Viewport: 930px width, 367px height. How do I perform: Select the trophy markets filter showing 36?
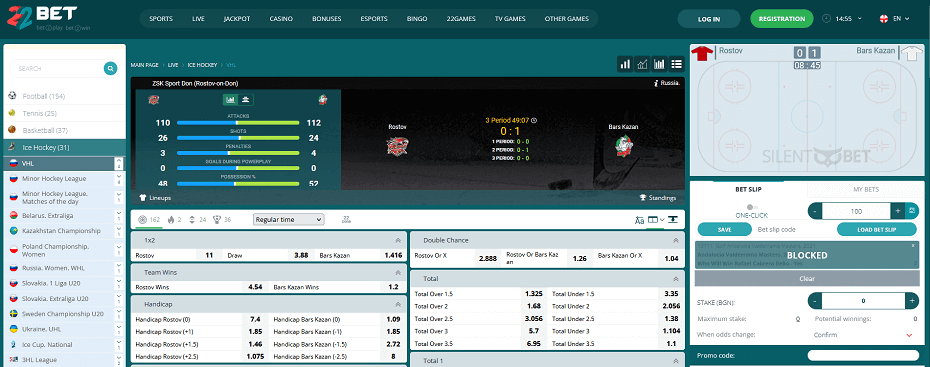coord(222,219)
